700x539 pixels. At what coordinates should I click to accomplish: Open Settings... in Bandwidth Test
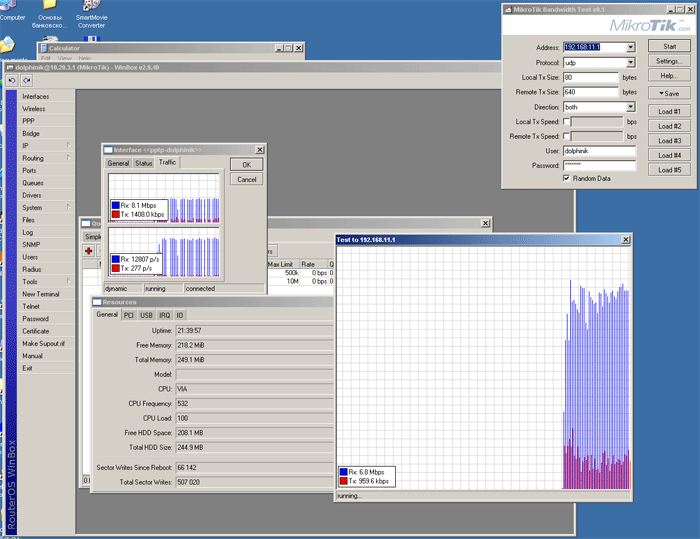click(x=669, y=61)
